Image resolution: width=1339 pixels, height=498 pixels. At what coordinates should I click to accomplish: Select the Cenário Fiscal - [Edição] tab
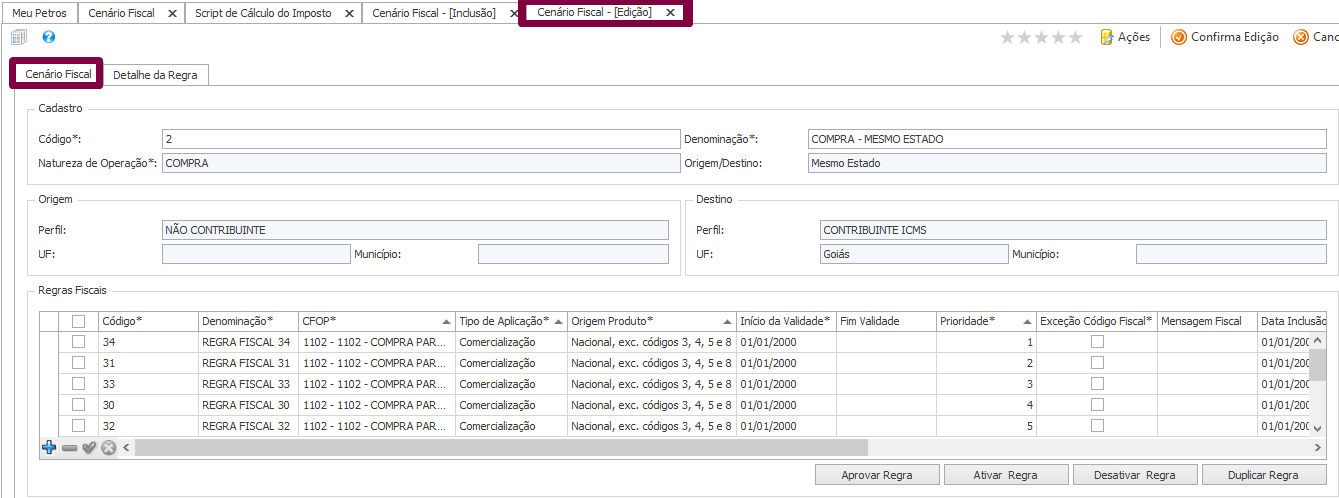pyautogui.click(x=594, y=13)
